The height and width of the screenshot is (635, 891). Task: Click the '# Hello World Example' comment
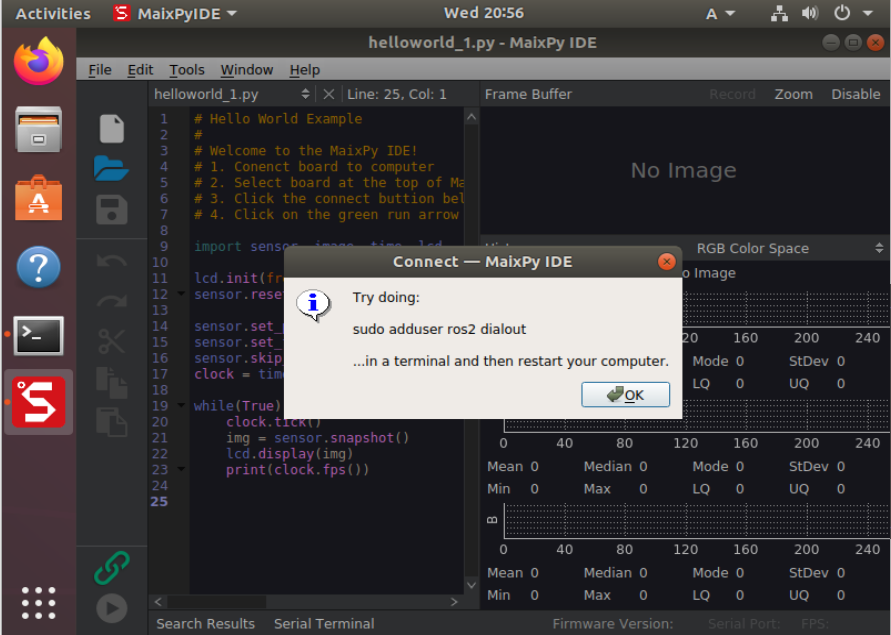pos(278,119)
